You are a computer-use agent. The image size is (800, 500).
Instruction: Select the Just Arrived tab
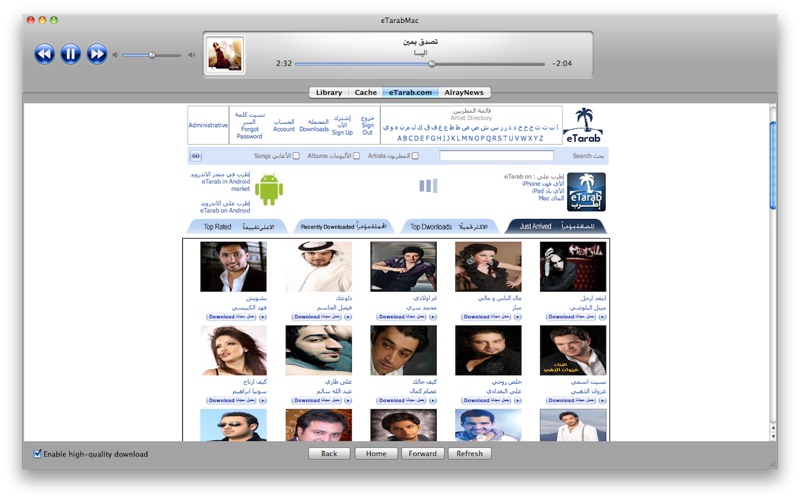tap(556, 227)
